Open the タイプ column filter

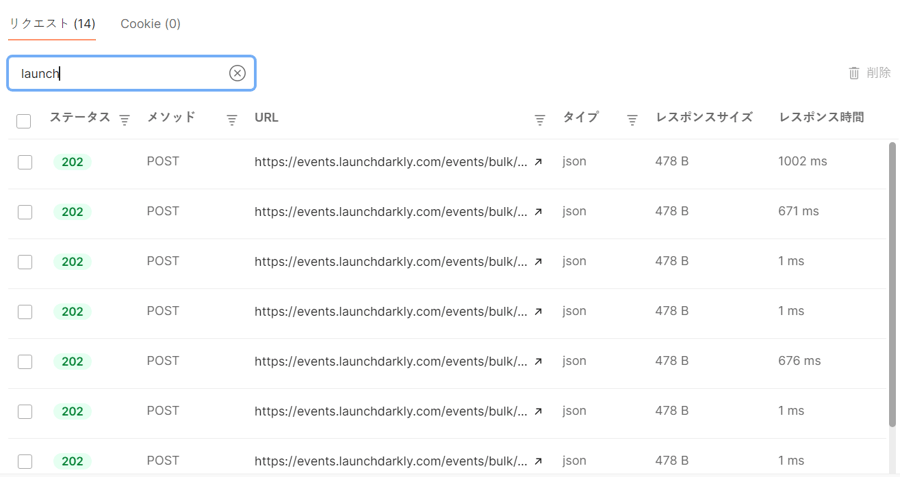click(x=632, y=119)
